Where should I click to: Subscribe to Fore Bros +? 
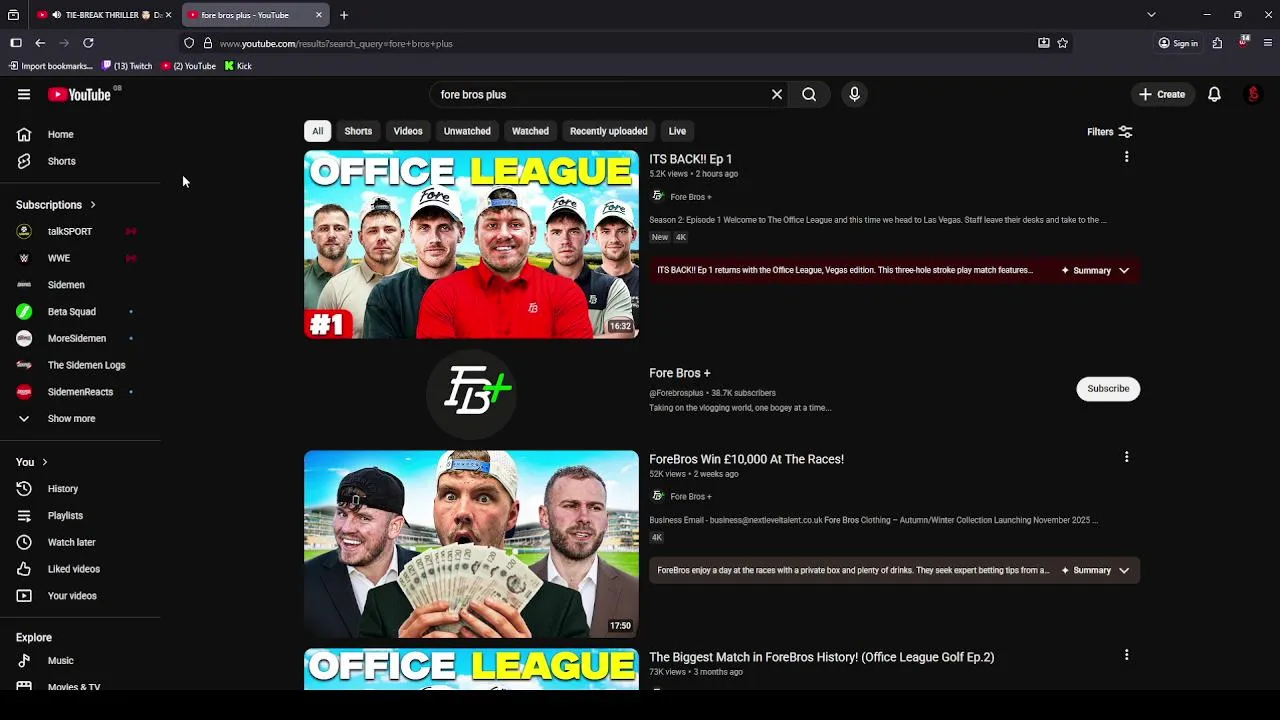coord(1108,388)
